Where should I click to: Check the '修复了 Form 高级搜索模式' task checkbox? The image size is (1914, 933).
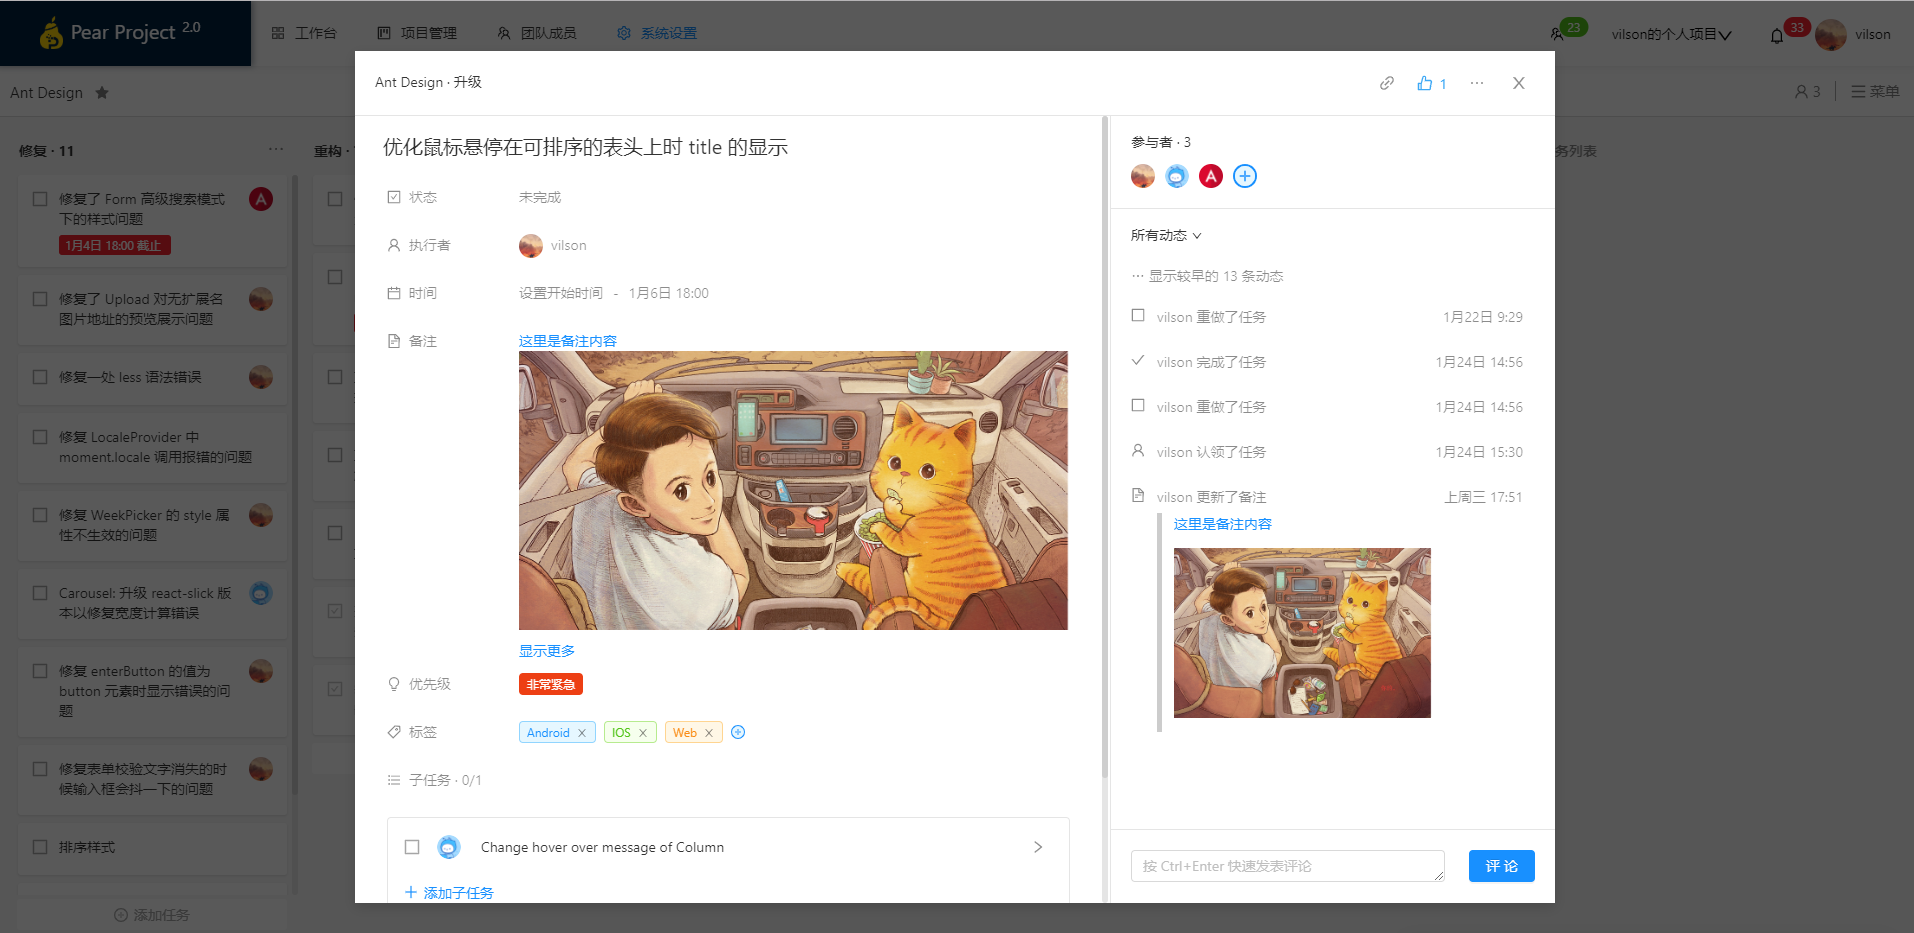(x=40, y=199)
